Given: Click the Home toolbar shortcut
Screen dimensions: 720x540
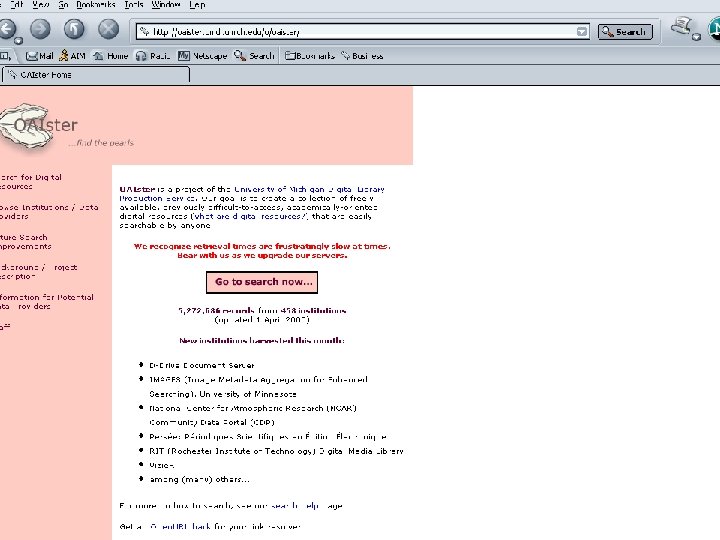Looking at the screenshot, I should [111, 56].
